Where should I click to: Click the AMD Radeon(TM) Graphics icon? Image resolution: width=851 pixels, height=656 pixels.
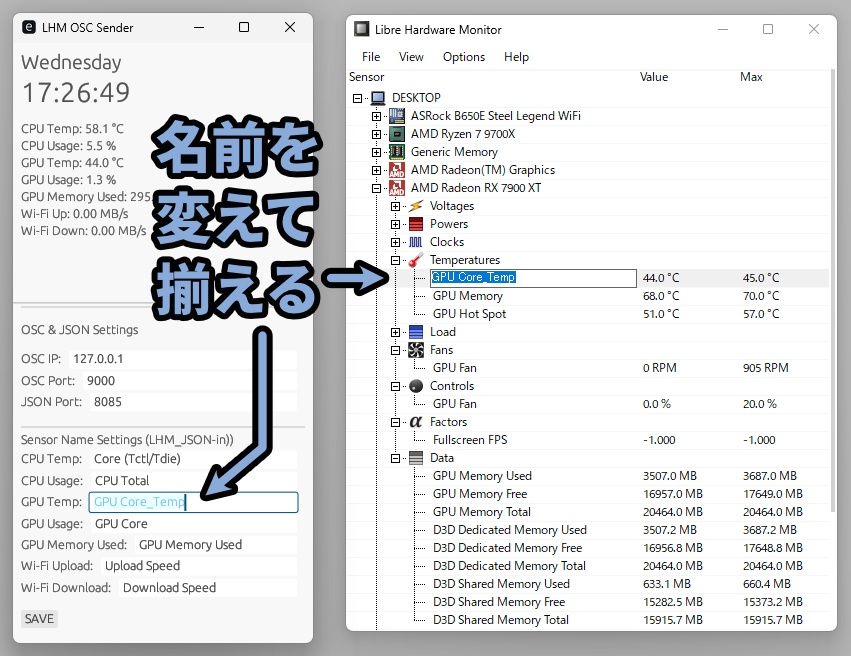(x=397, y=170)
